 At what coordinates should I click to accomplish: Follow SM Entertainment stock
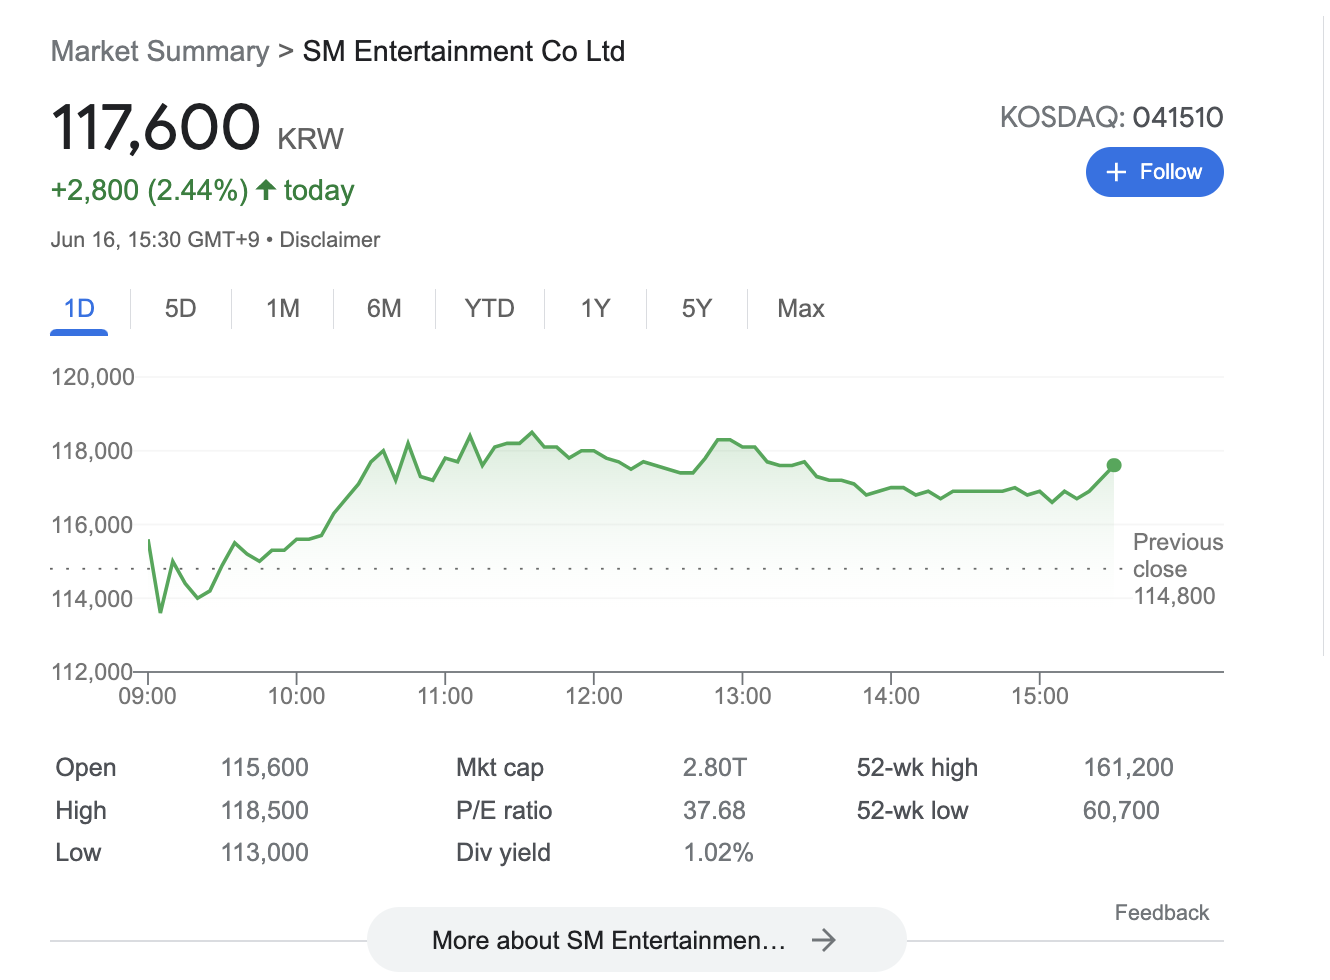[1154, 172]
